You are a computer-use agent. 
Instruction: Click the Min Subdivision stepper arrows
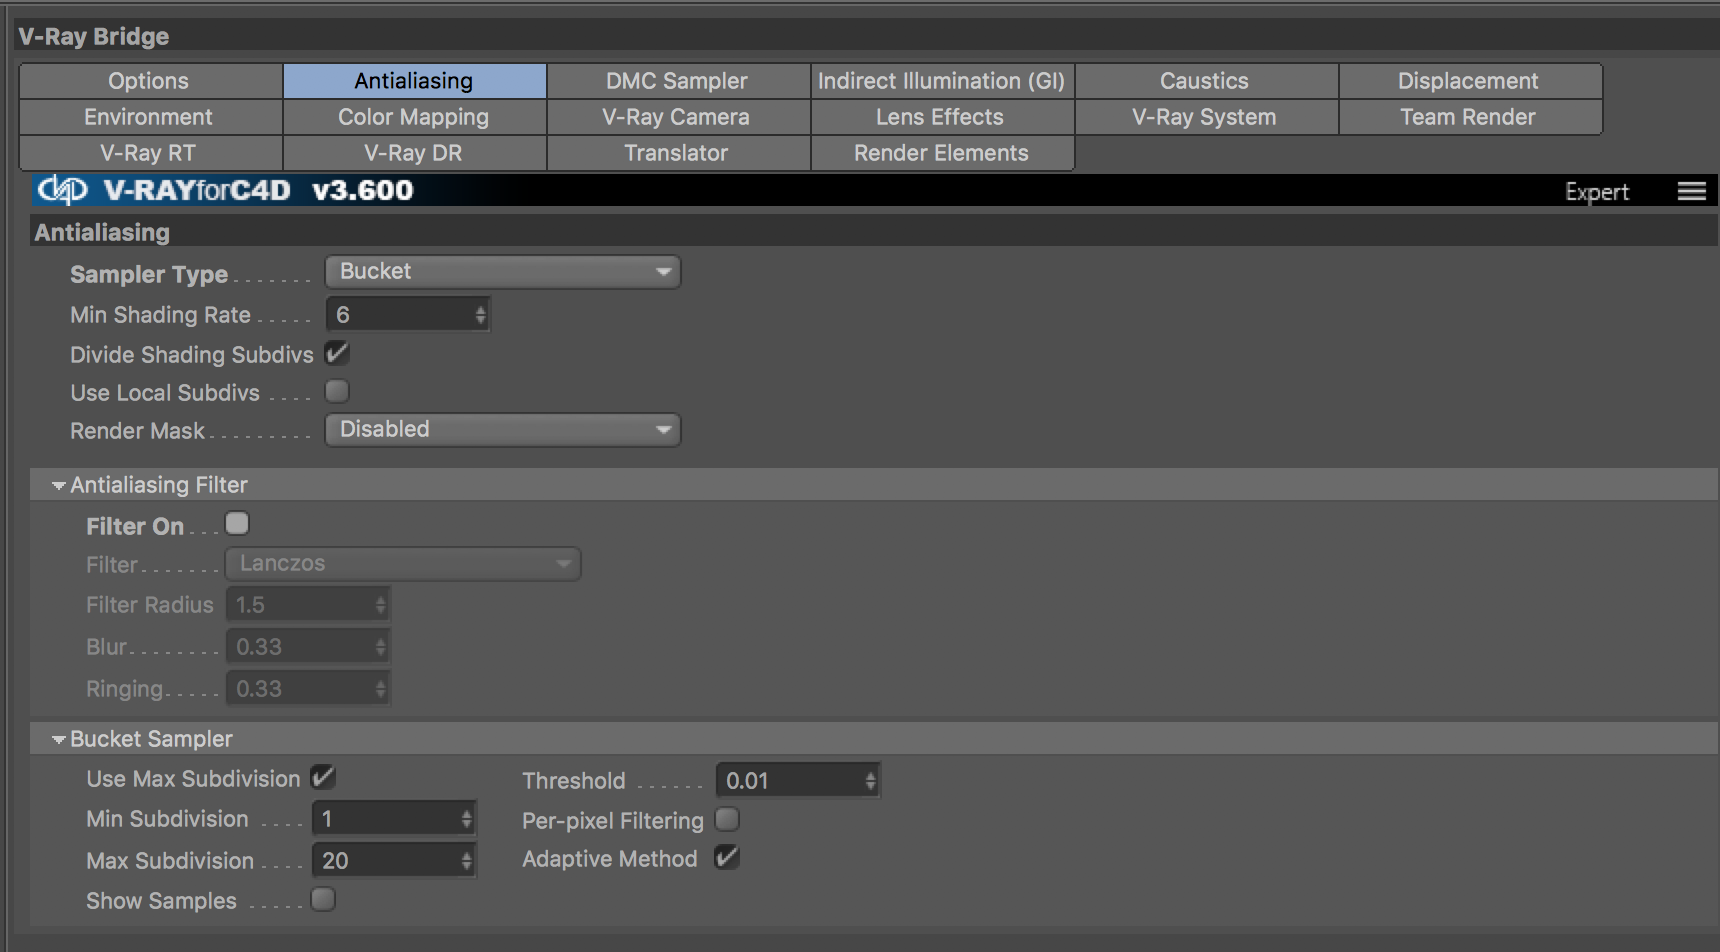pyautogui.click(x=467, y=819)
